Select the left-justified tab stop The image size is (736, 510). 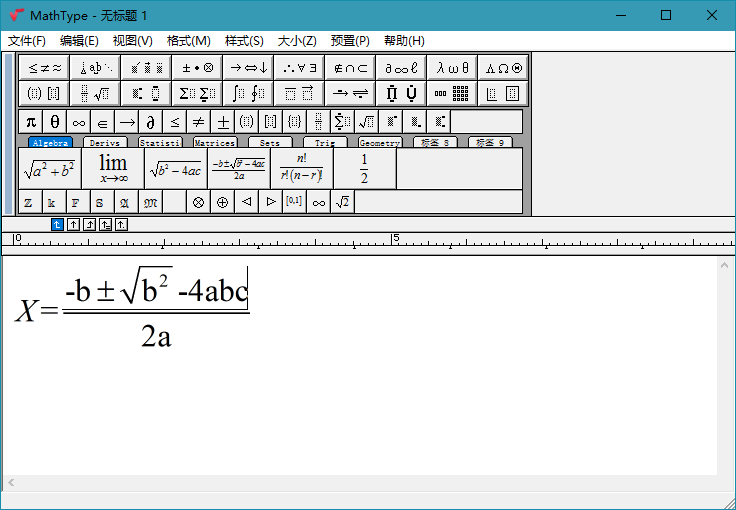(57, 225)
